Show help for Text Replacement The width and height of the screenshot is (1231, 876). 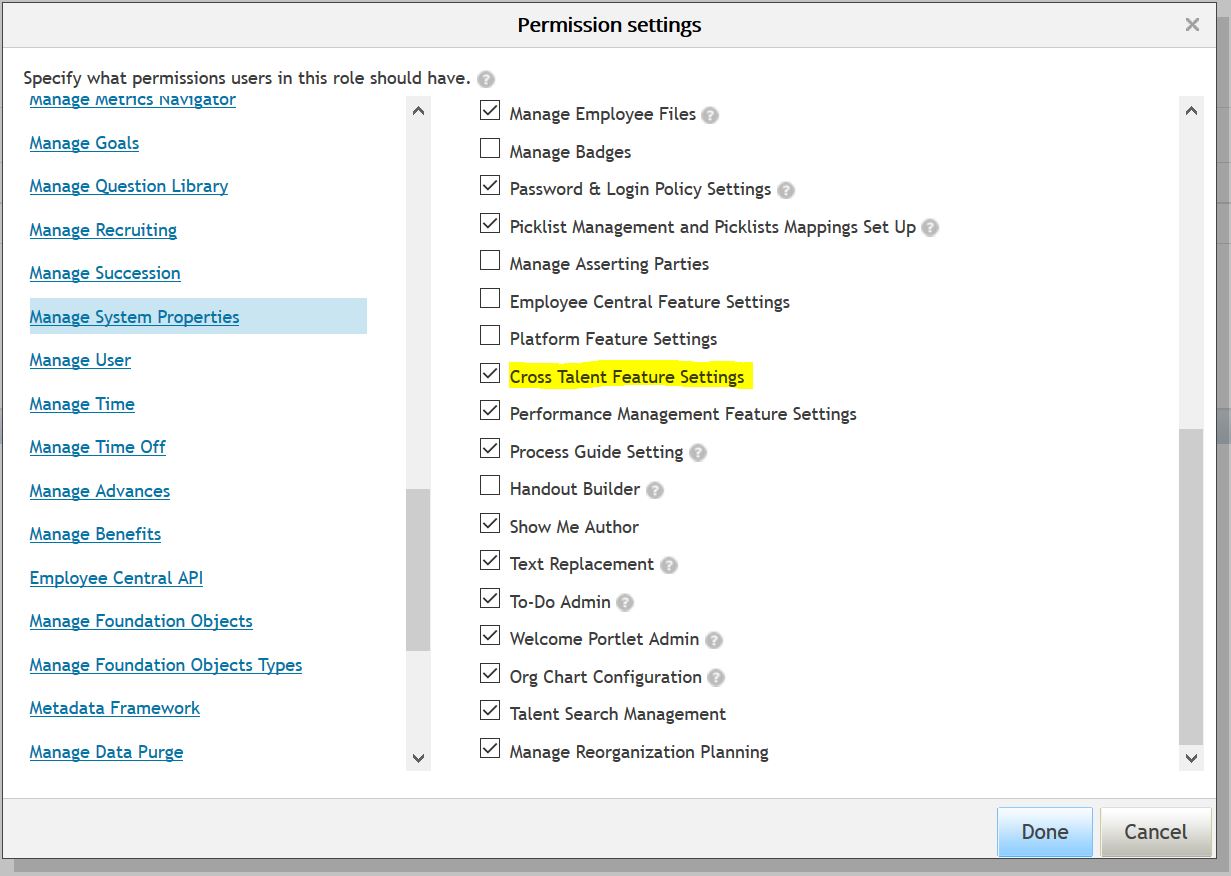tap(669, 565)
